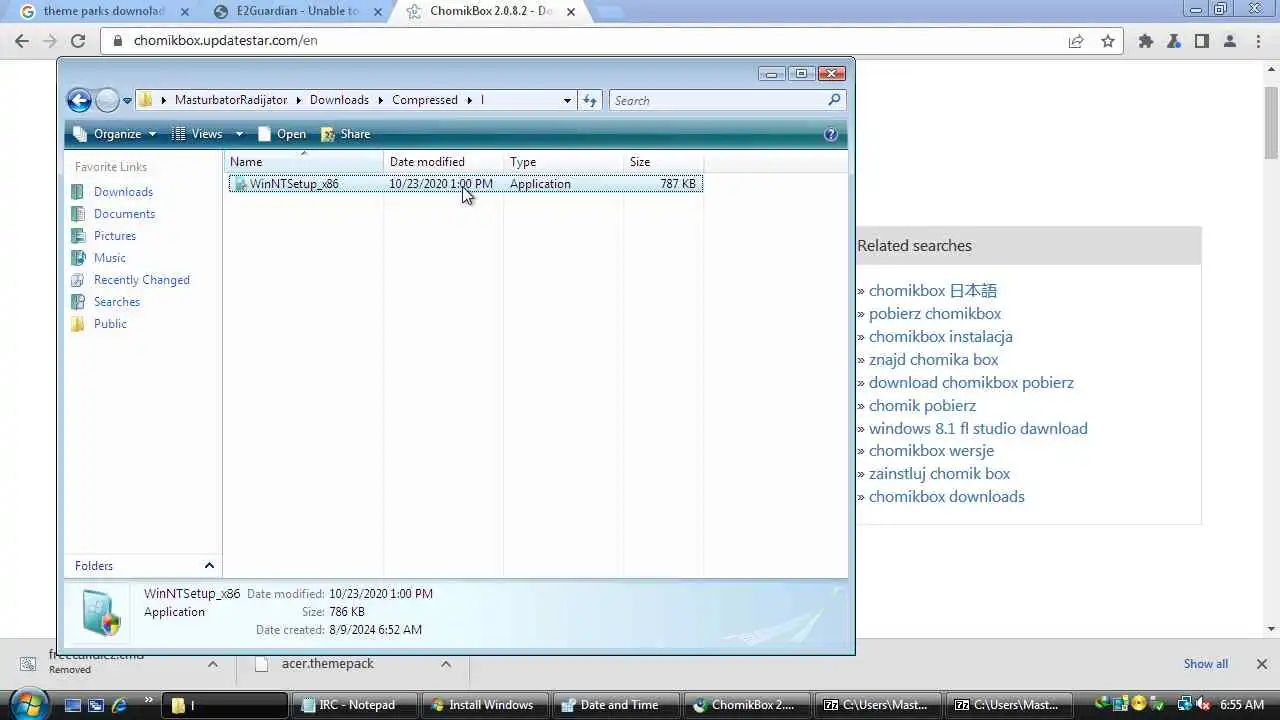Open 'windows 8.1 fl studio dawnload' link
The image size is (1280, 720).
coord(978,428)
